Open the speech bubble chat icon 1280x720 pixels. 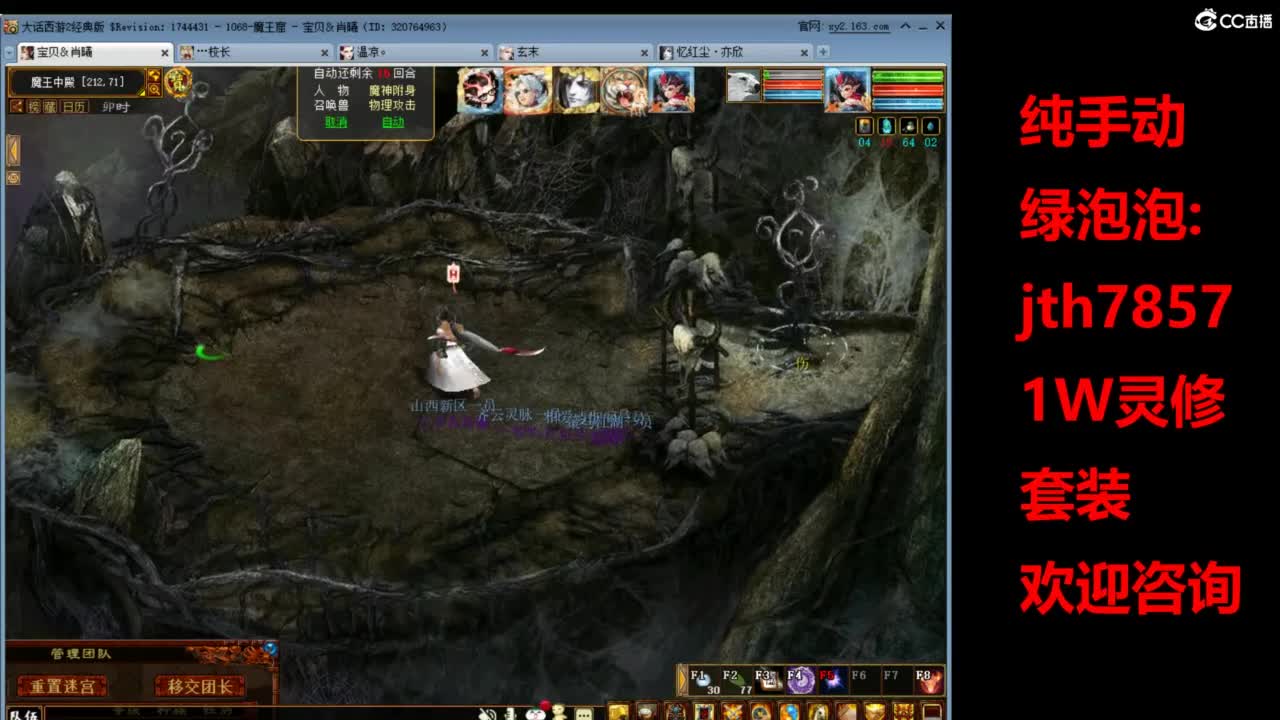click(x=584, y=714)
